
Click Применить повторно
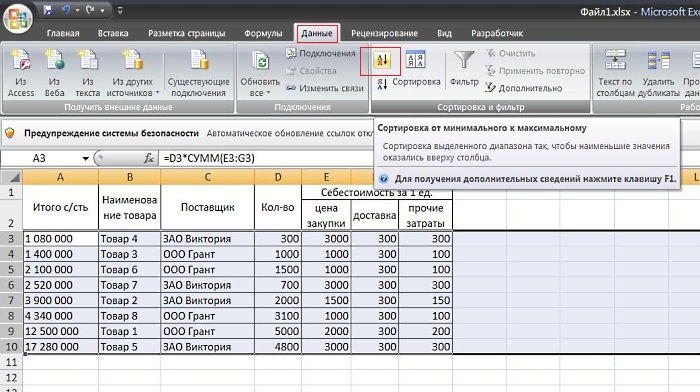pos(535,71)
